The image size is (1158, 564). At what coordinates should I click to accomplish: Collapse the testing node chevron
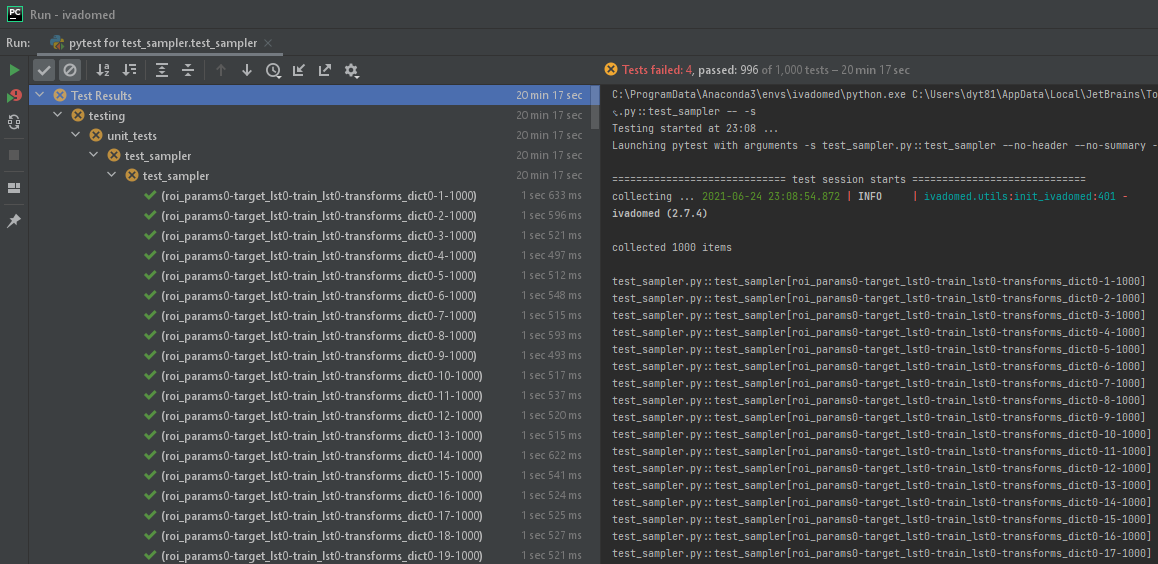[x=58, y=115]
